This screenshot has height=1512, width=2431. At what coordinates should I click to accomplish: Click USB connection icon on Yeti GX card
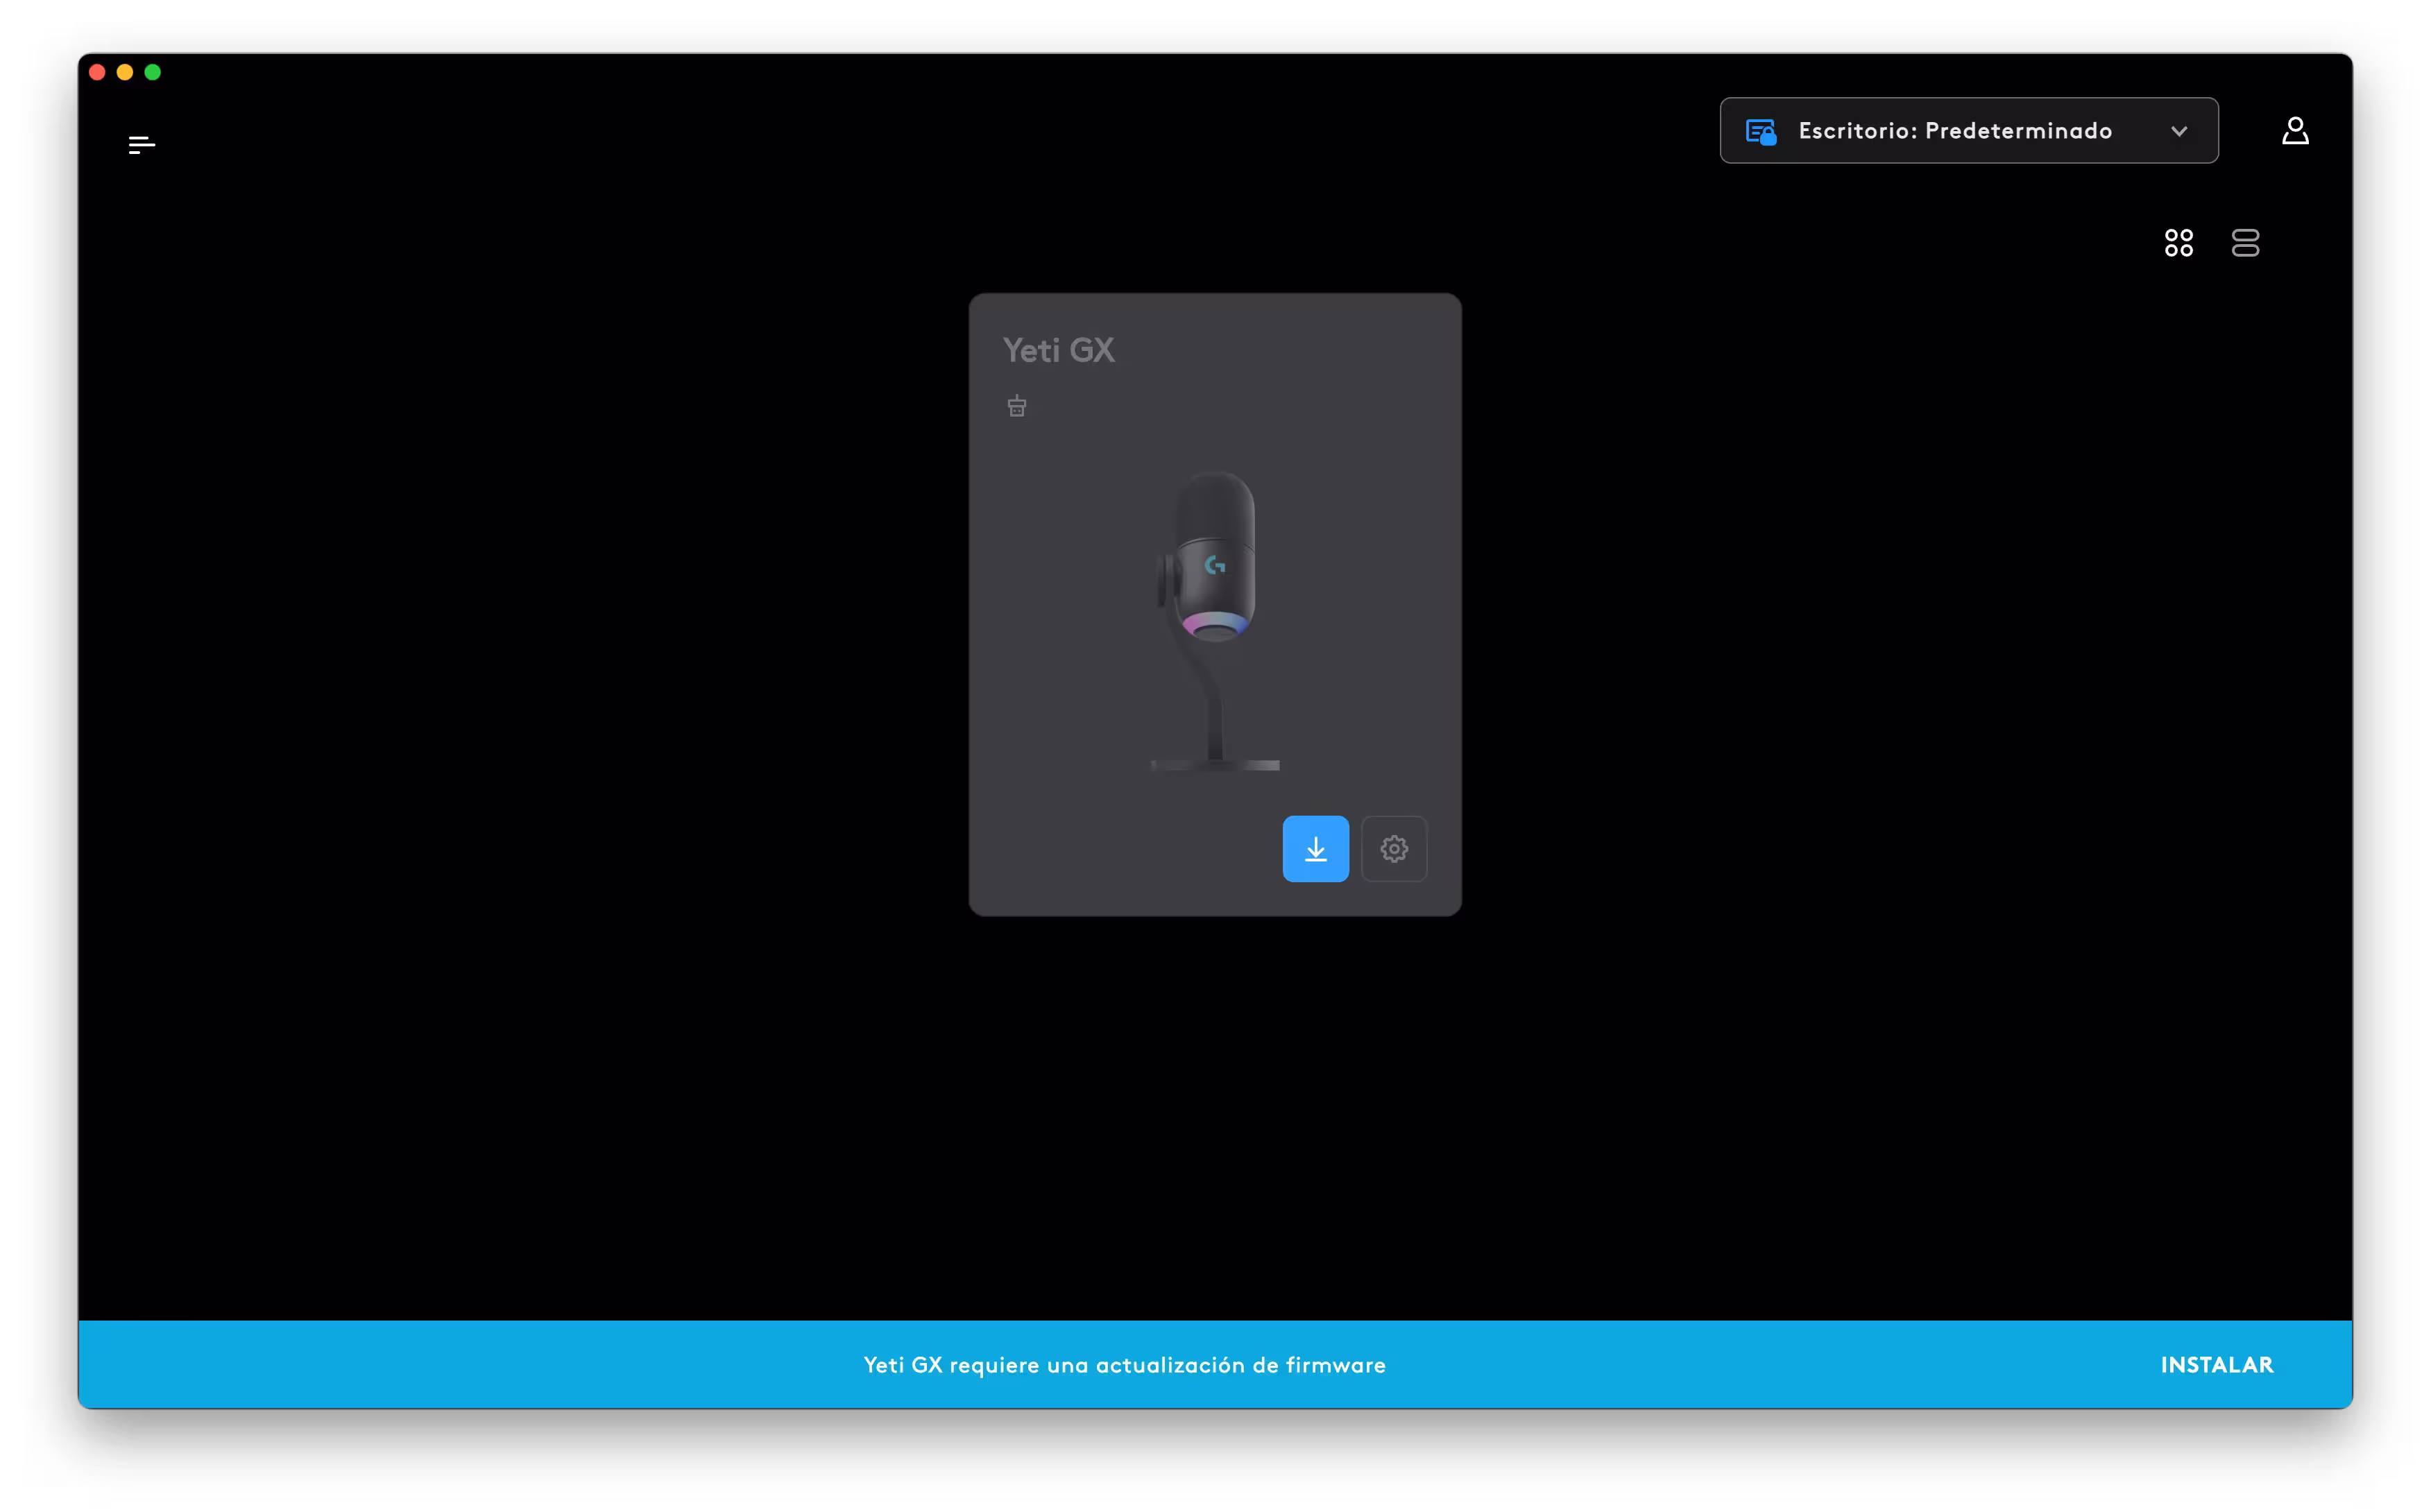click(1017, 406)
